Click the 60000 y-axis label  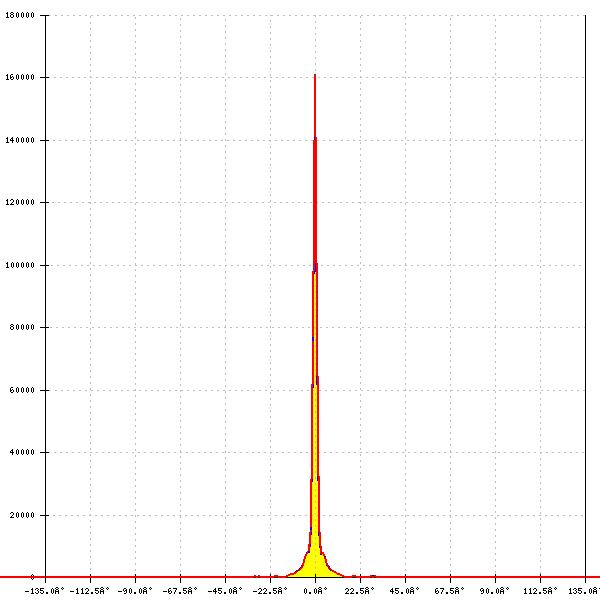pos(22,390)
